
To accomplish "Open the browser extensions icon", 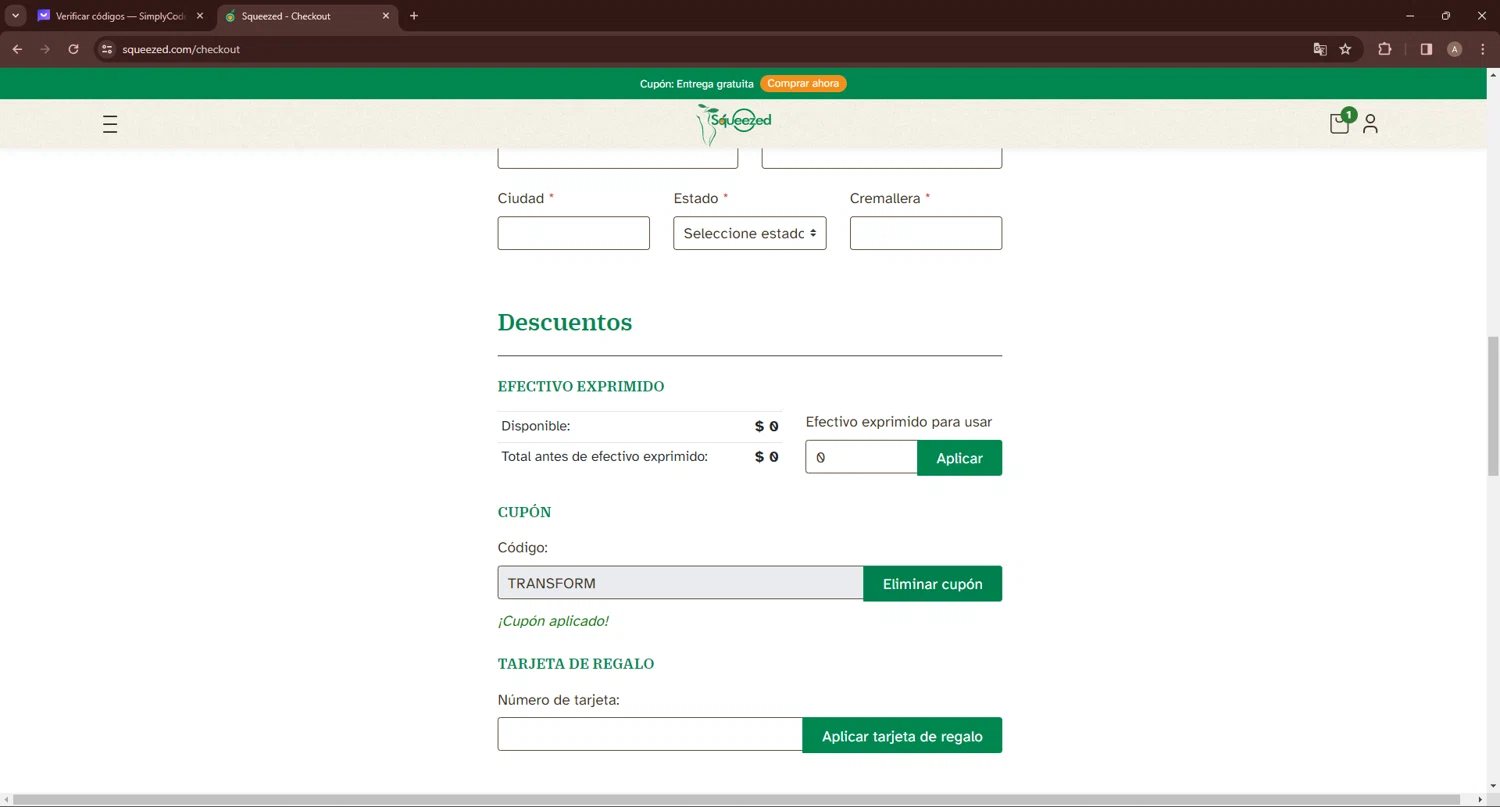I will (x=1385, y=49).
